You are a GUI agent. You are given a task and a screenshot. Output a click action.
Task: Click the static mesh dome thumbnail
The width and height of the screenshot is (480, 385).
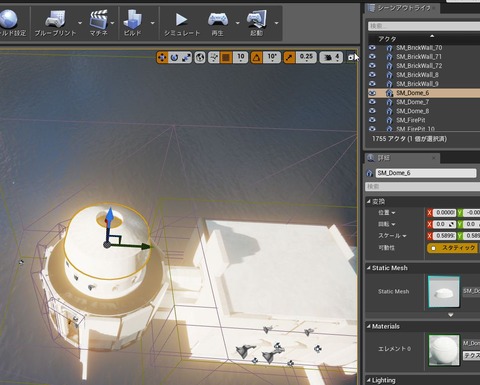point(444,292)
